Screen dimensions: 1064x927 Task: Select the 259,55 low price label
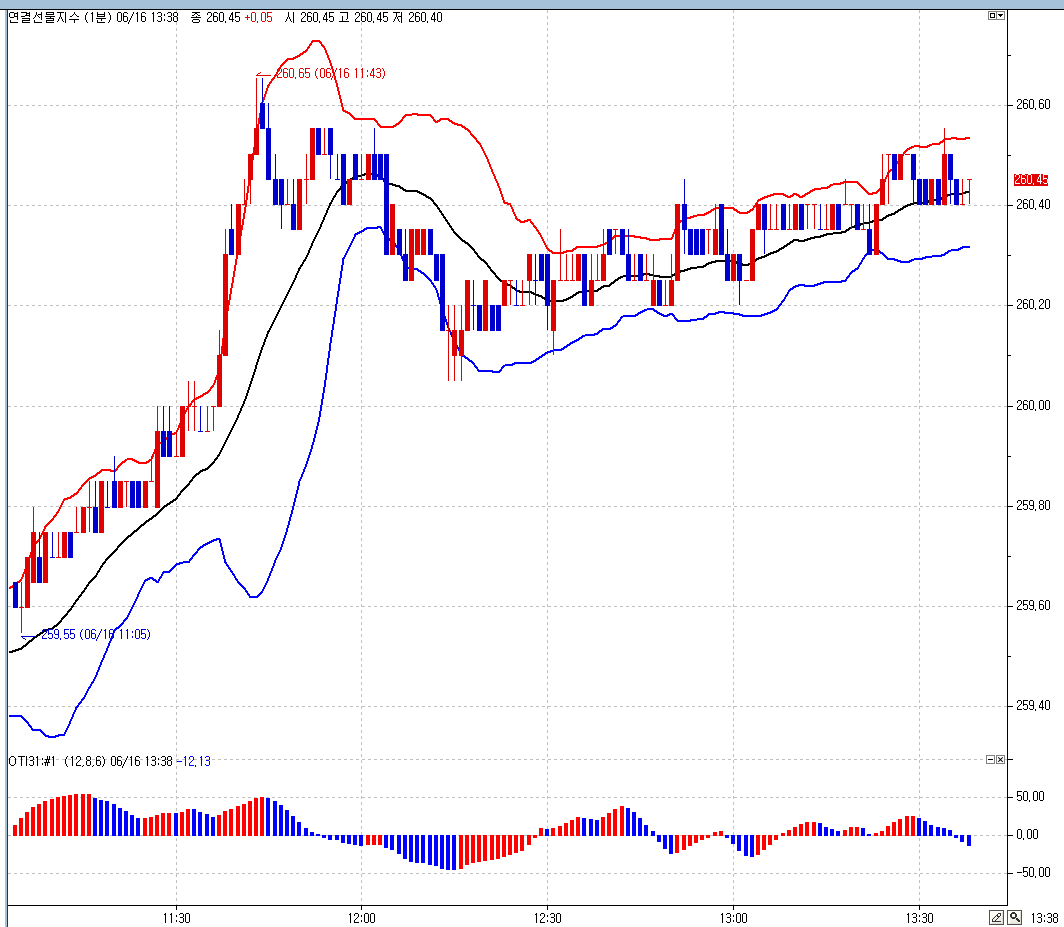pyautogui.click(x=95, y=634)
